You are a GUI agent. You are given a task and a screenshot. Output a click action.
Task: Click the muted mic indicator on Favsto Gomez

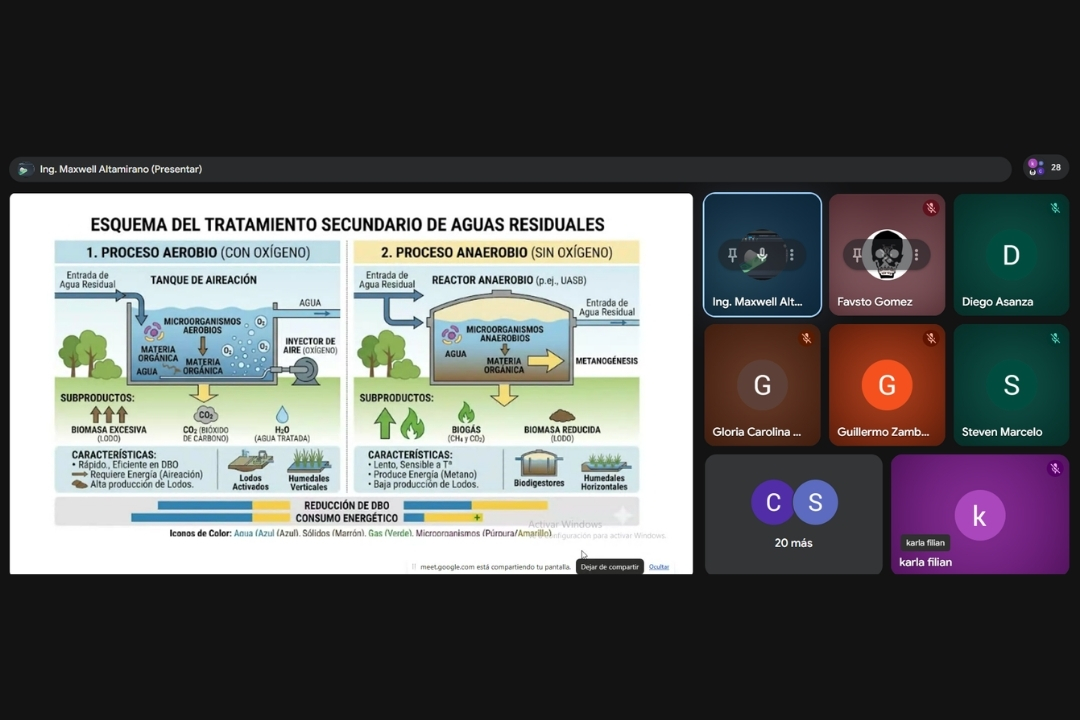pos(931,207)
